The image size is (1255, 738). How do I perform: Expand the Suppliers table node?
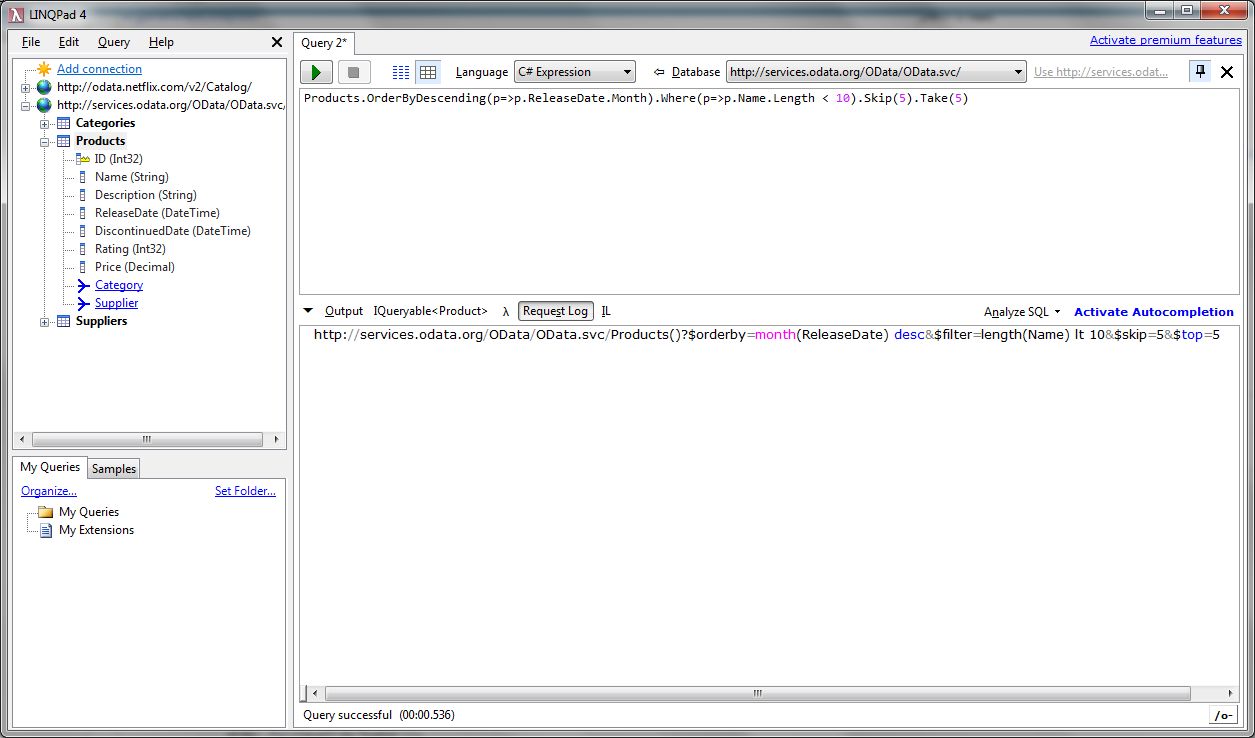44,322
